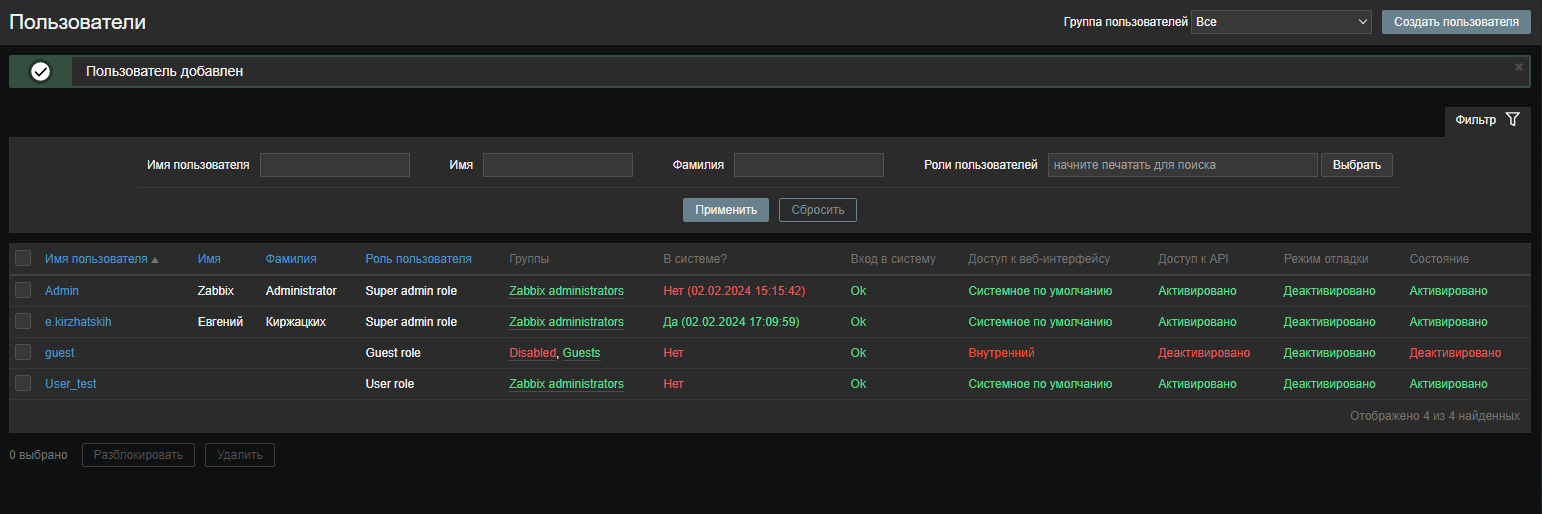Click the Disabled group link for guest
This screenshot has width=1542, height=514.
[532, 353]
